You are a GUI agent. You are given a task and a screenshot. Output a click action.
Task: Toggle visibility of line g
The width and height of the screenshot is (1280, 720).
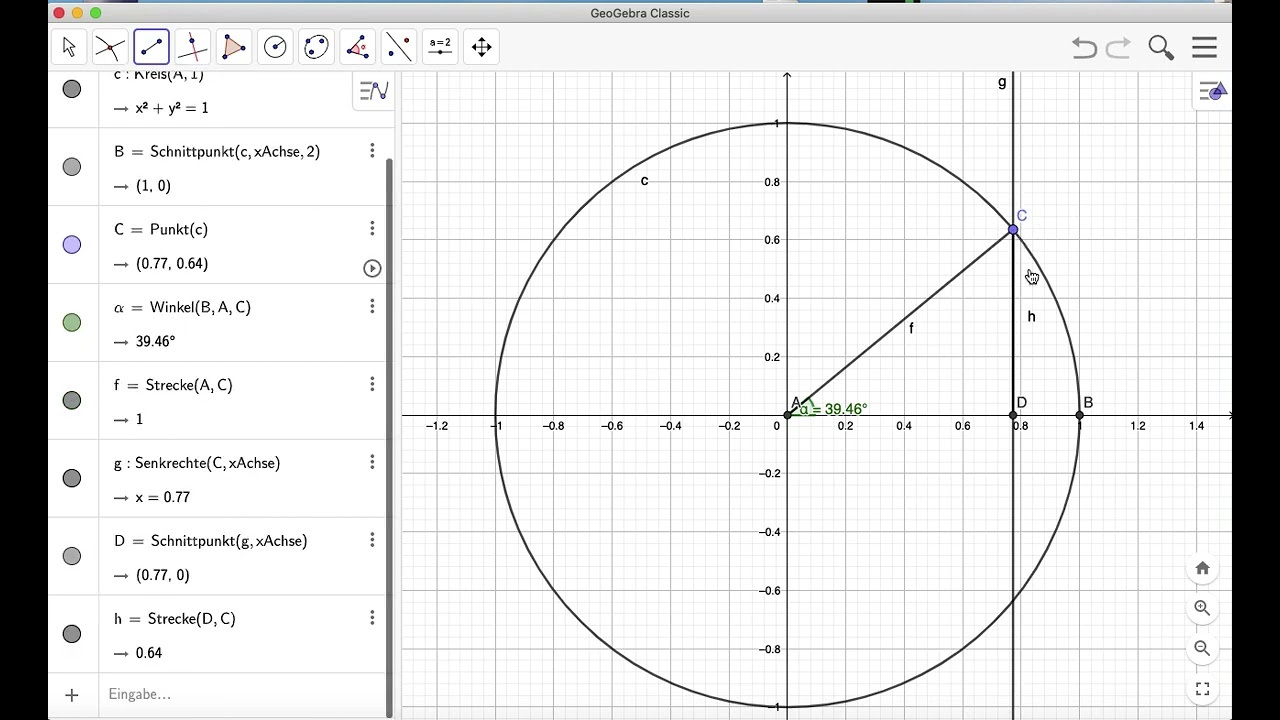coord(72,478)
